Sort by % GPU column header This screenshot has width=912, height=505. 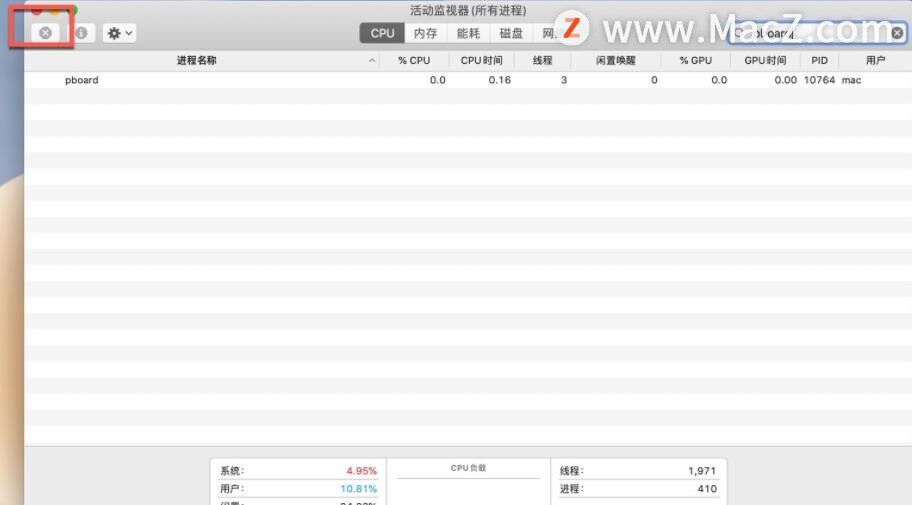click(x=696, y=61)
